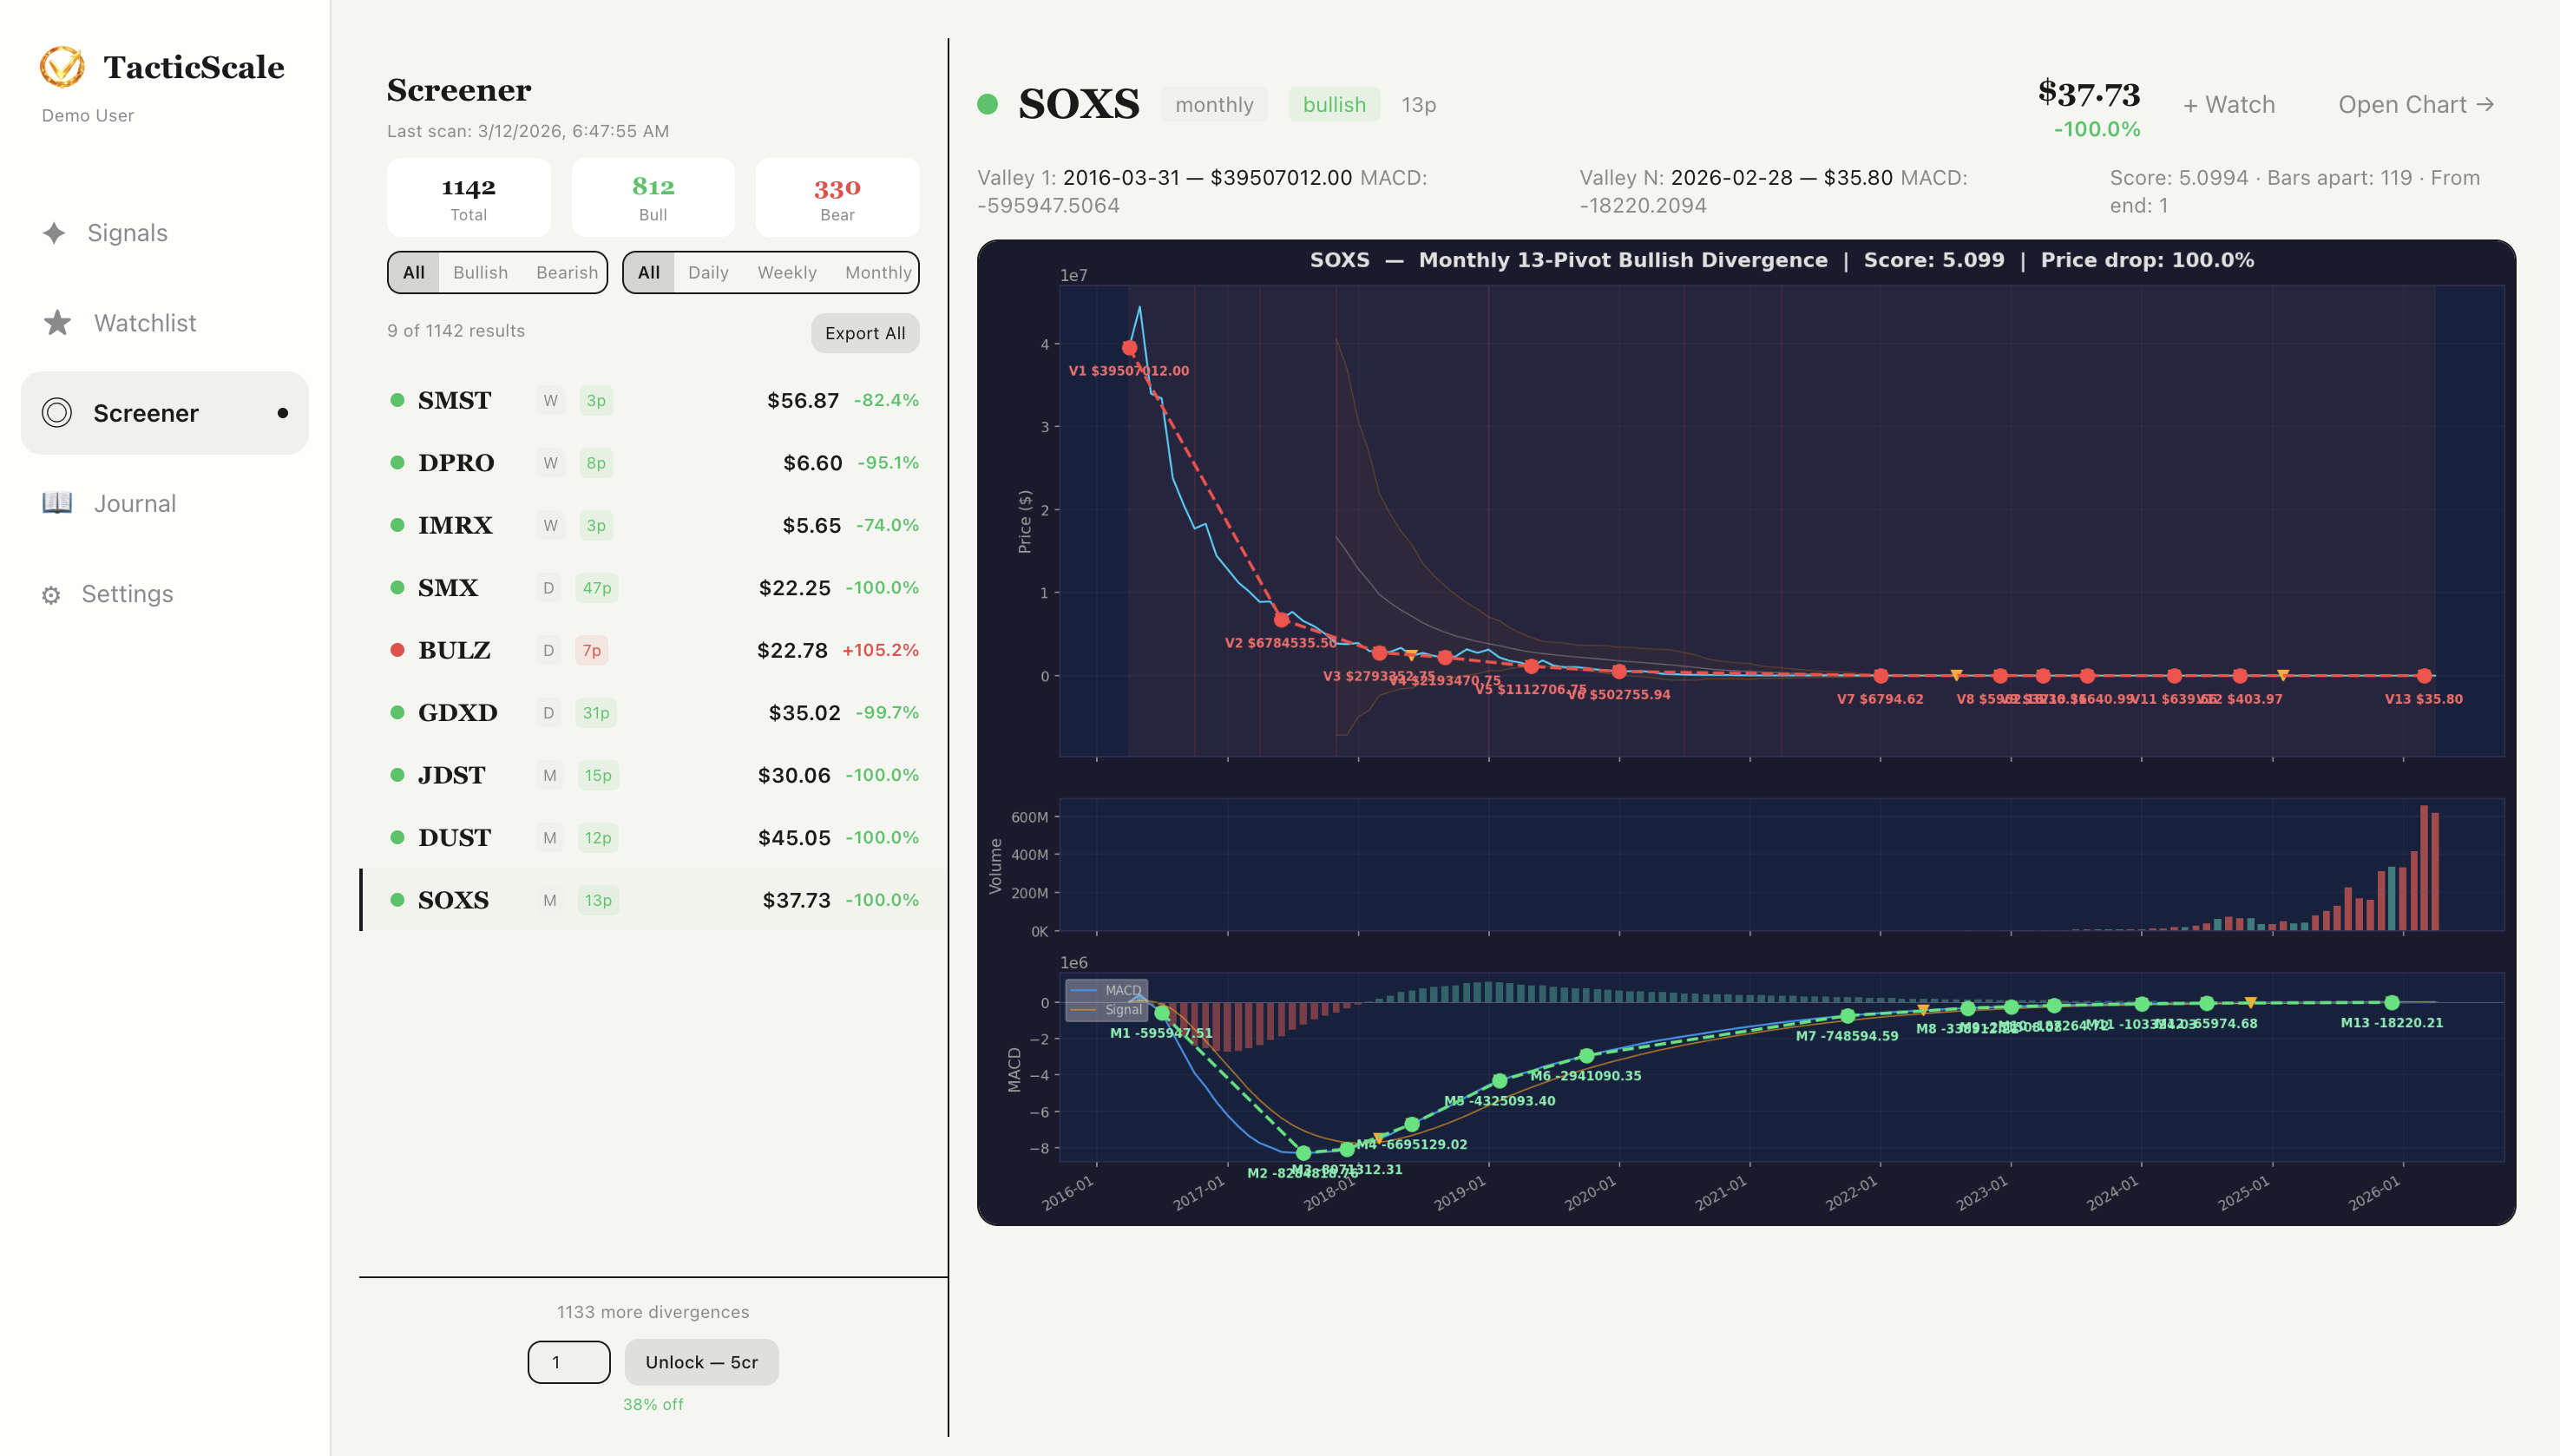Click the Watchlist star icon
Viewport: 2560px width, 1456px height.
pos(57,323)
